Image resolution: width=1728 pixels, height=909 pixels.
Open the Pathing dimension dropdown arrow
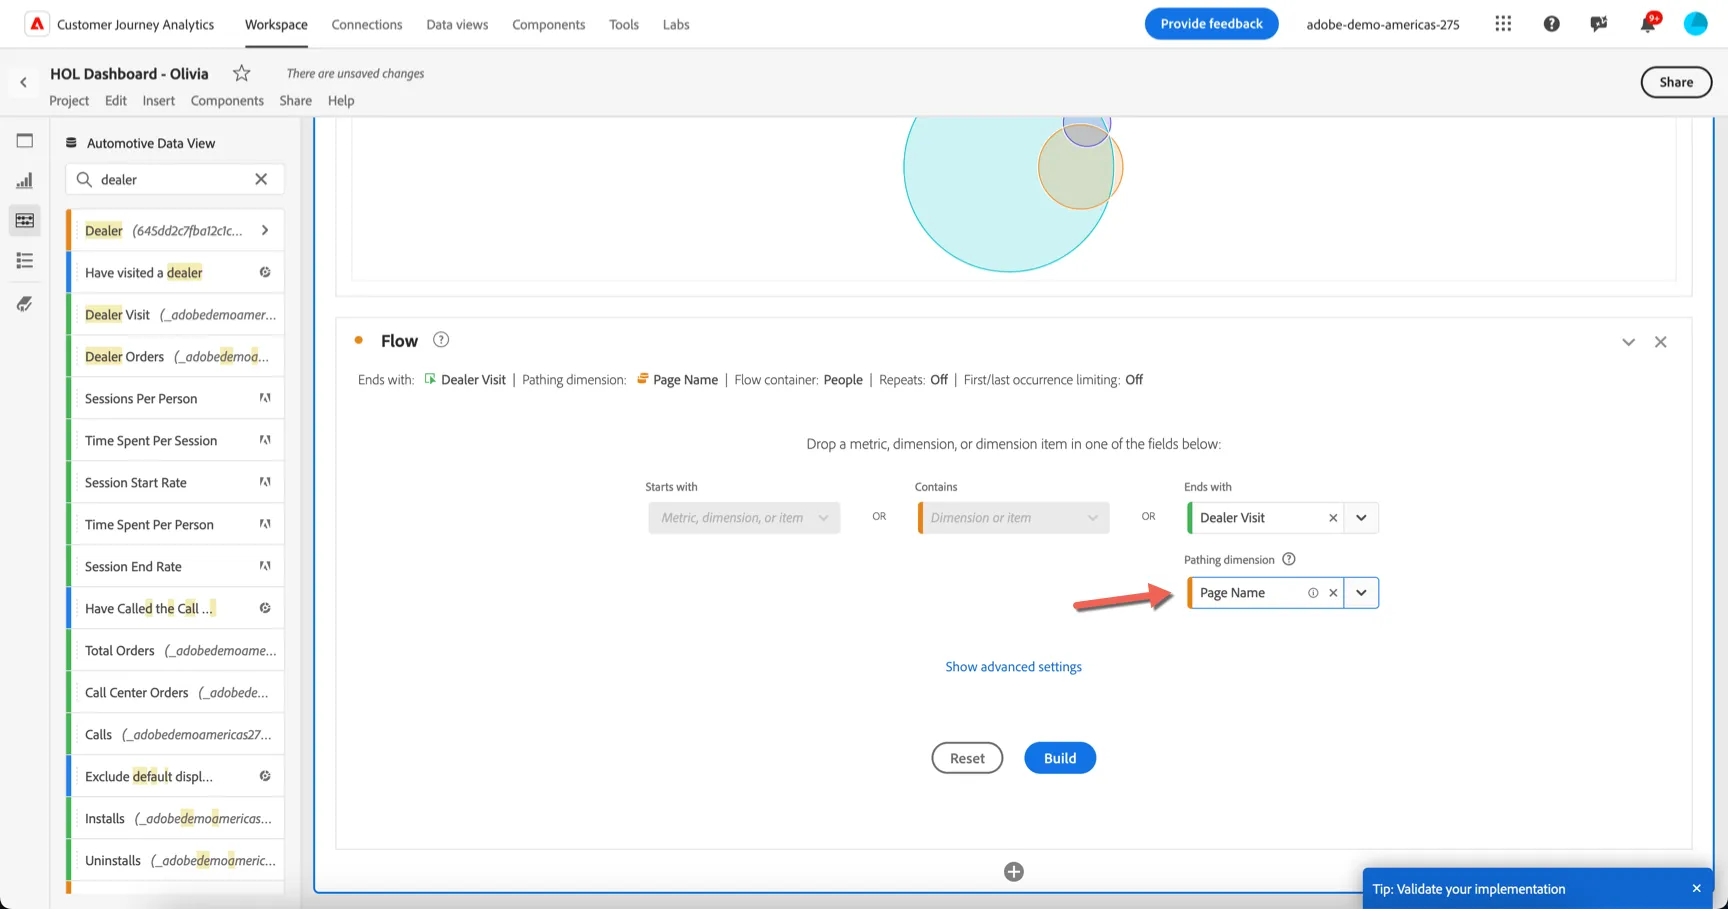[x=1361, y=593]
